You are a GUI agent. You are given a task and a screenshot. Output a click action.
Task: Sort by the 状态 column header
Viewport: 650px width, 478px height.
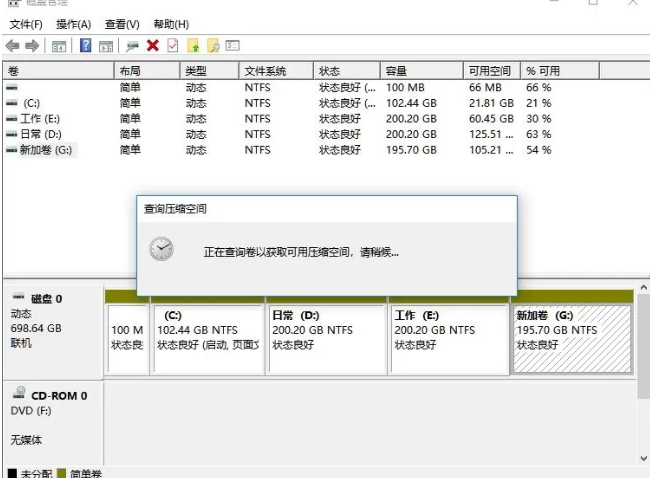click(x=347, y=71)
